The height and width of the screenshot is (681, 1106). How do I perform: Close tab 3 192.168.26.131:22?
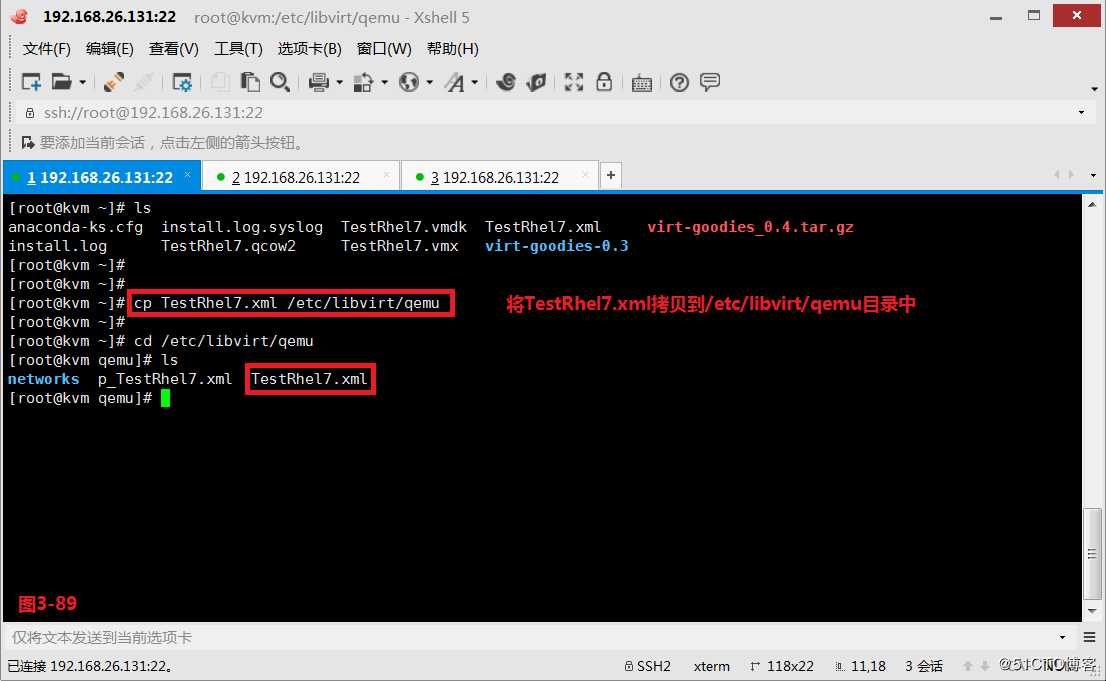[x=585, y=174]
